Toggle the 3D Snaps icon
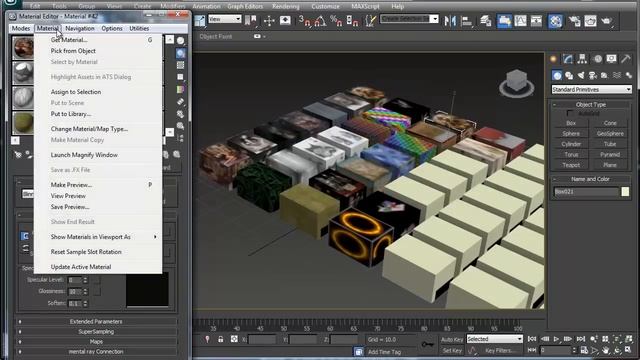Viewport: 640px width, 360px height. click(304, 20)
